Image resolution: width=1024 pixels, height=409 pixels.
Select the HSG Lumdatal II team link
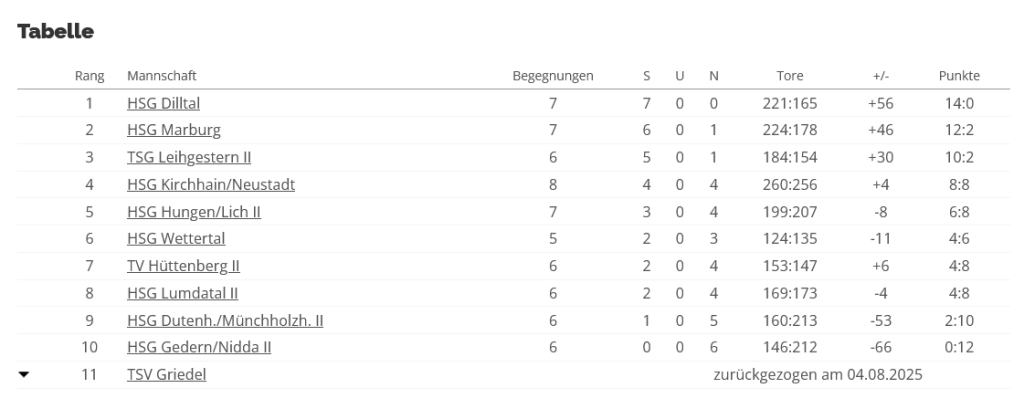click(182, 293)
